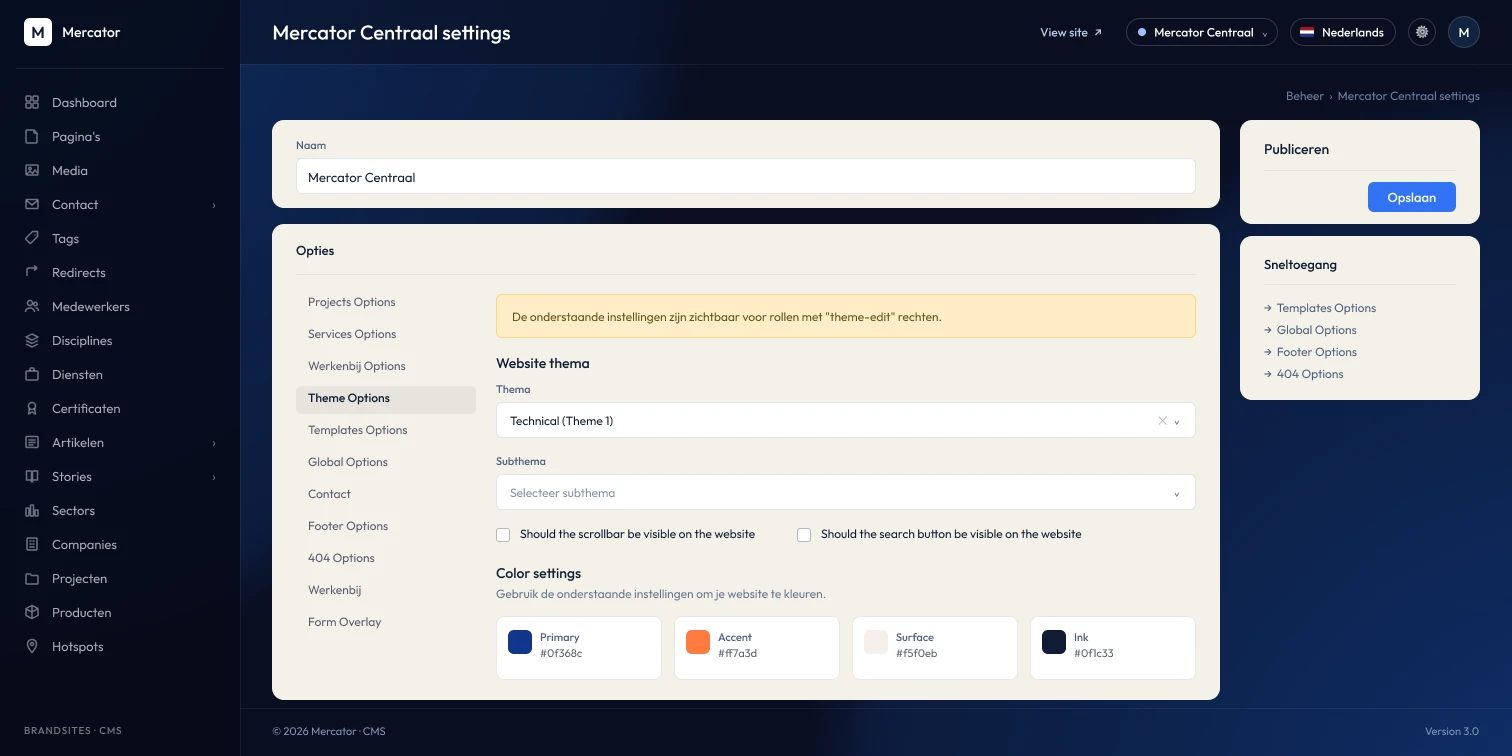Click the Companies building icon
The width and height of the screenshot is (1512, 756).
32,544
